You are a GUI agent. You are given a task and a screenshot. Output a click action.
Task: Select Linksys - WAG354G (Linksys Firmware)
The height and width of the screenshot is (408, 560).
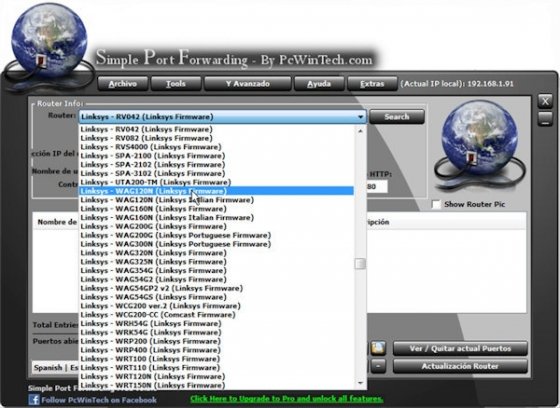216,270
